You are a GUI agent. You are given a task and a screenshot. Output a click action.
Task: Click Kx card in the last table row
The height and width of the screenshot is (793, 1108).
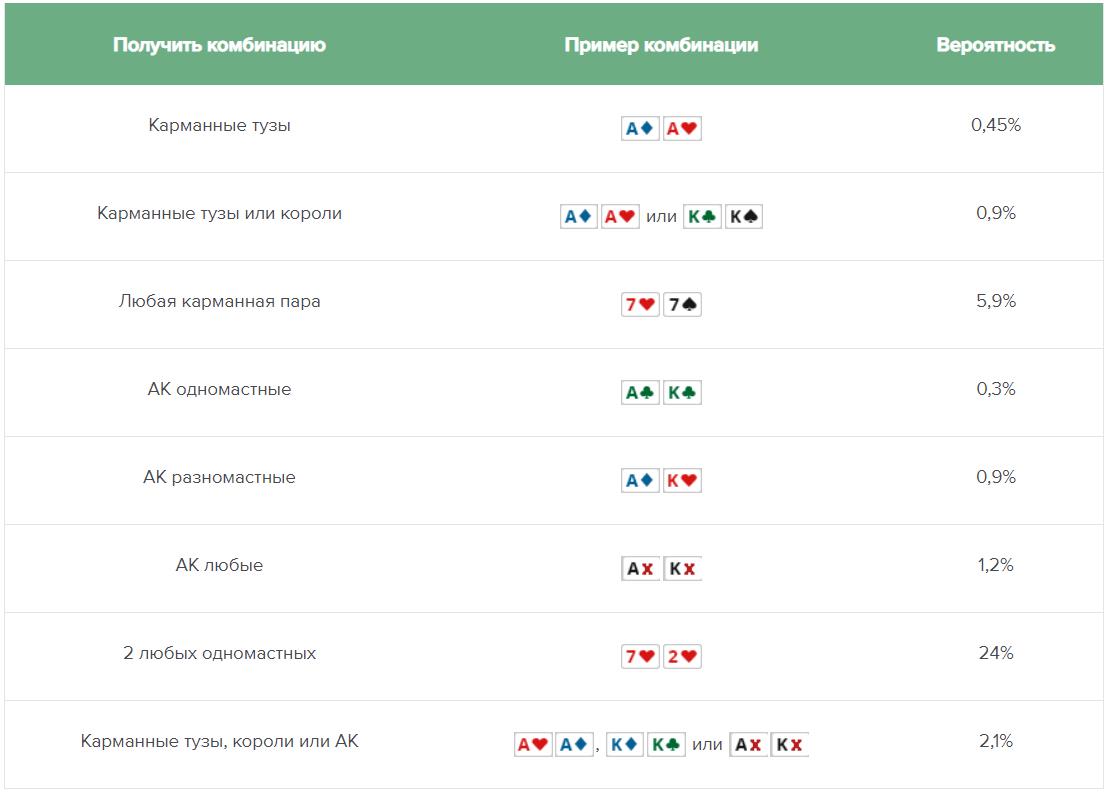pyautogui.click(x=789, y=745)
